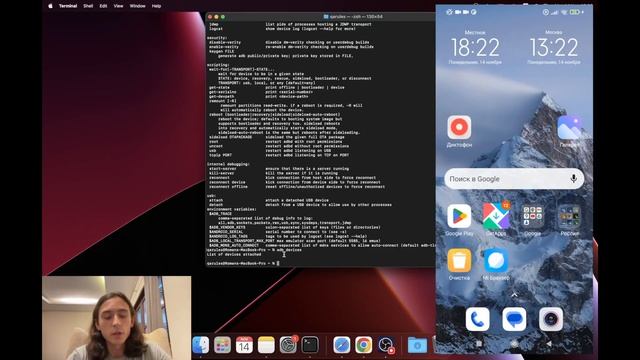Tap the 13:22 Москва clock widget
The height and width of the screenshot is (360, 640).
(554, 47)
